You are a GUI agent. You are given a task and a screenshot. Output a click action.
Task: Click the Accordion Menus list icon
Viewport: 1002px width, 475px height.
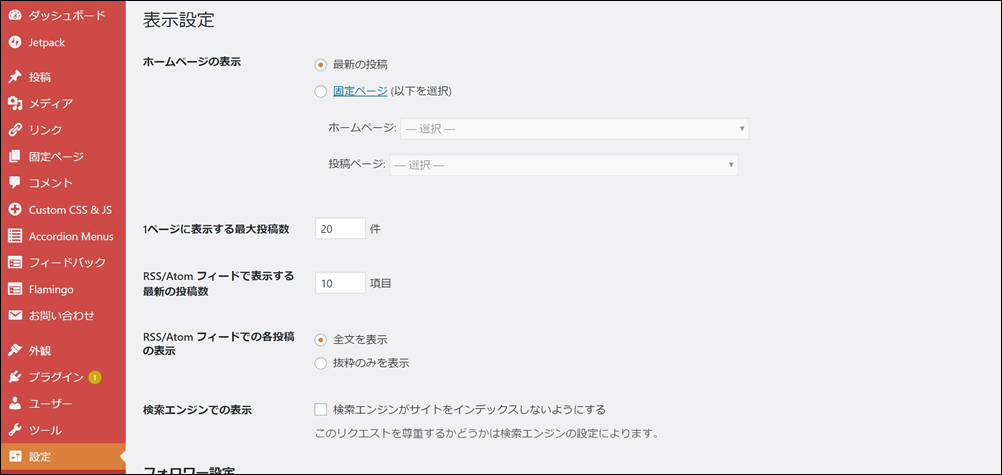(15, 236)
